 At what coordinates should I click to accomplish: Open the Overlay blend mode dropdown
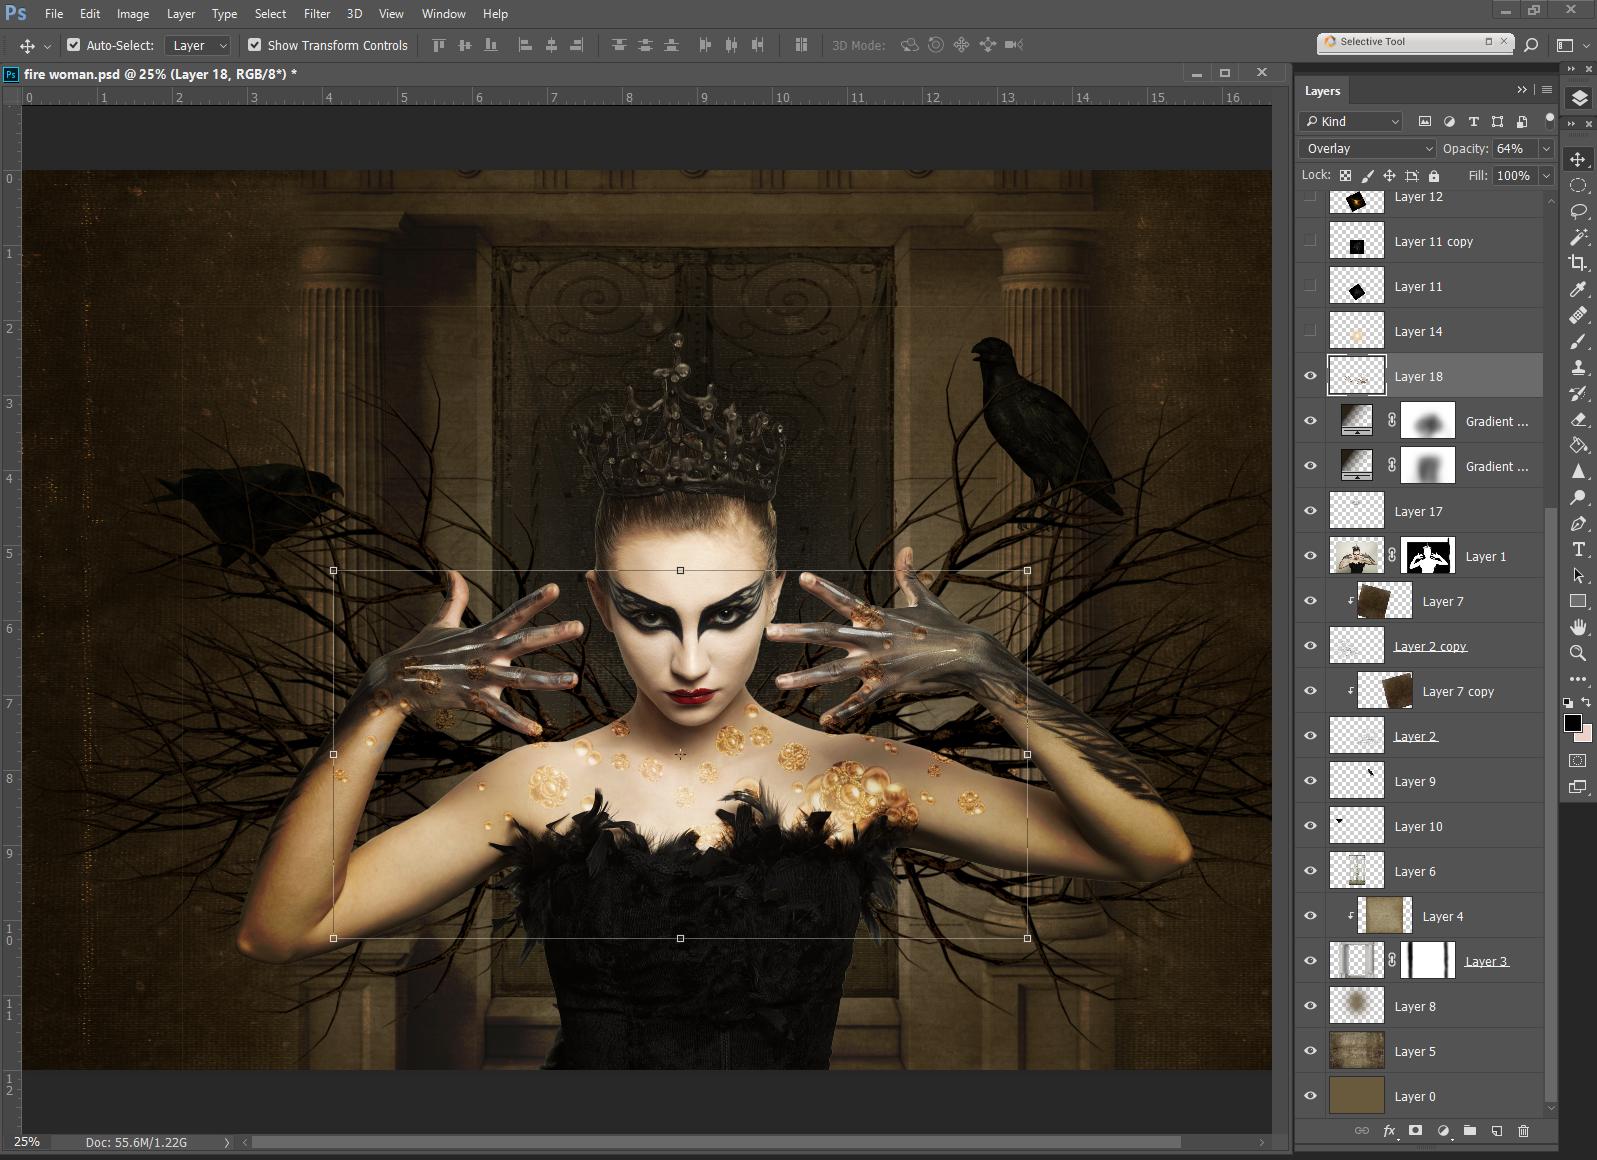[x=1366, y=148]
